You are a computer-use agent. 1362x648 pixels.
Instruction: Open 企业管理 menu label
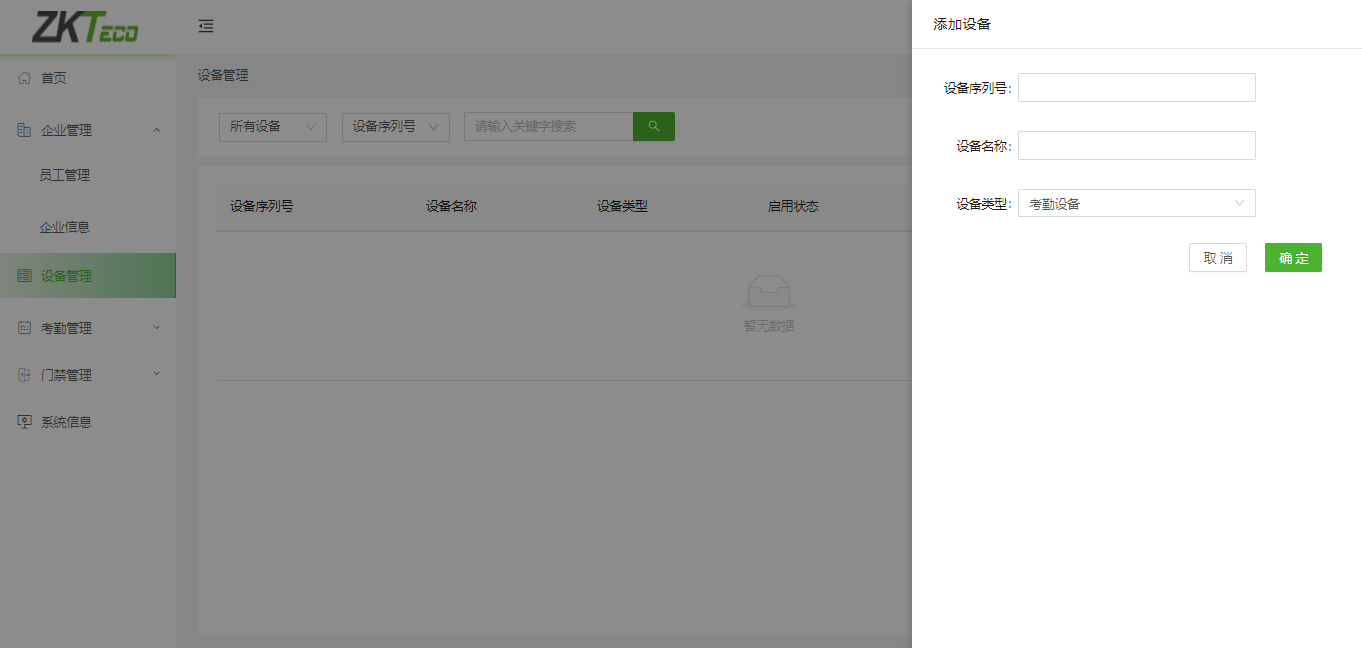66,130
